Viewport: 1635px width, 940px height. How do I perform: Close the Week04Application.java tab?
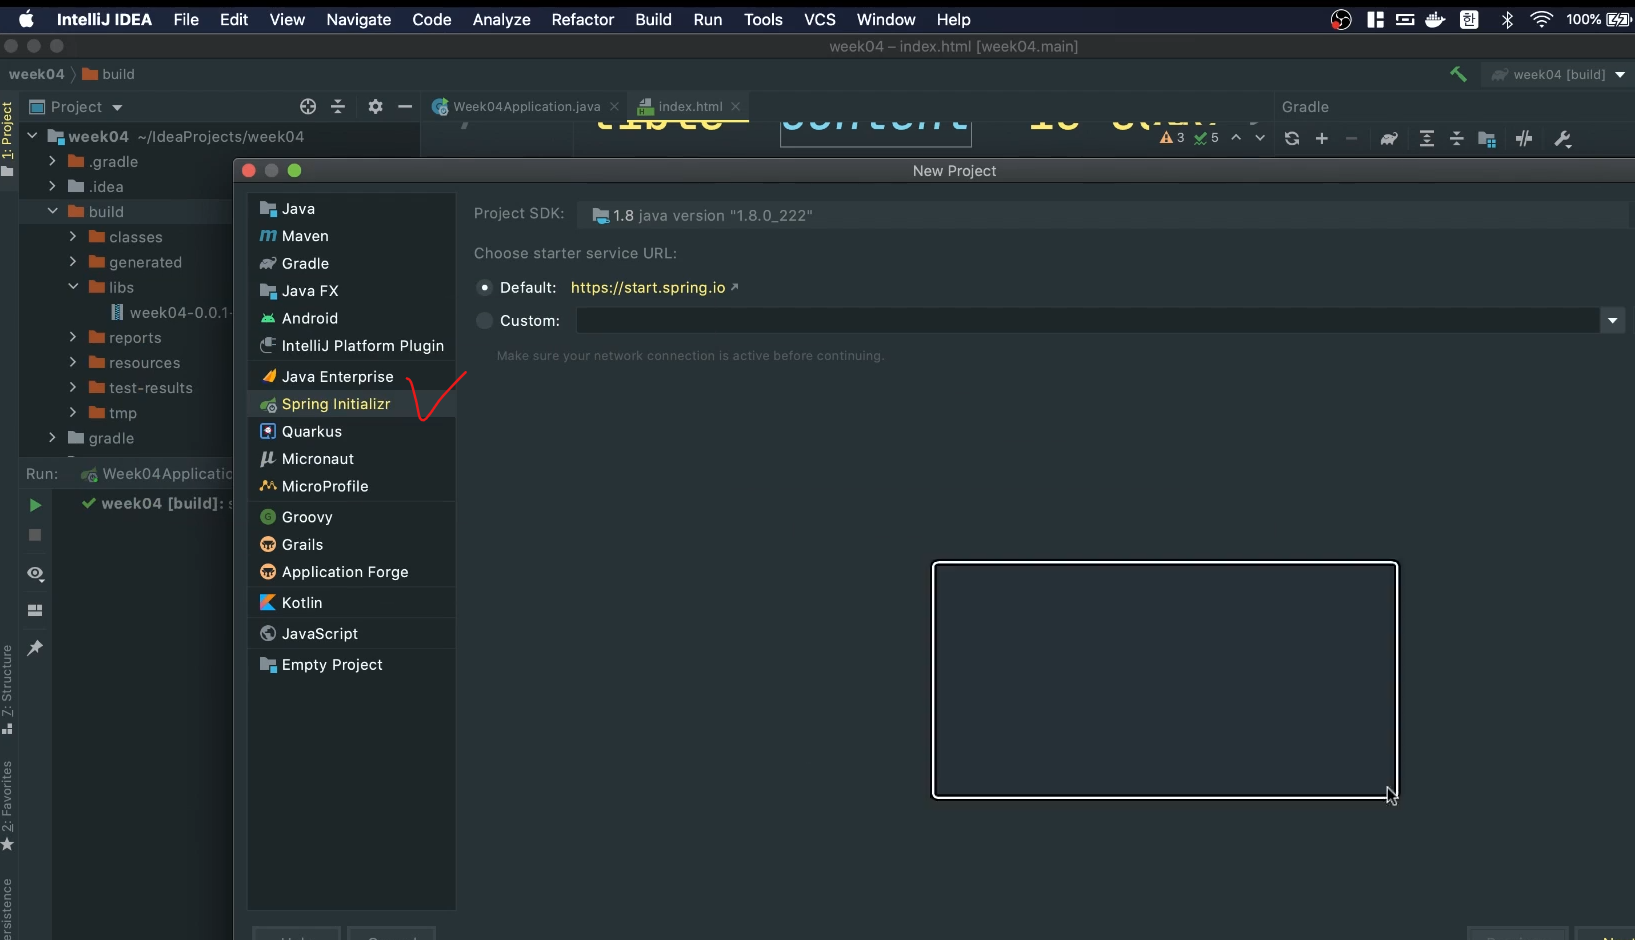pyautogui.click(x=614, y=107)
